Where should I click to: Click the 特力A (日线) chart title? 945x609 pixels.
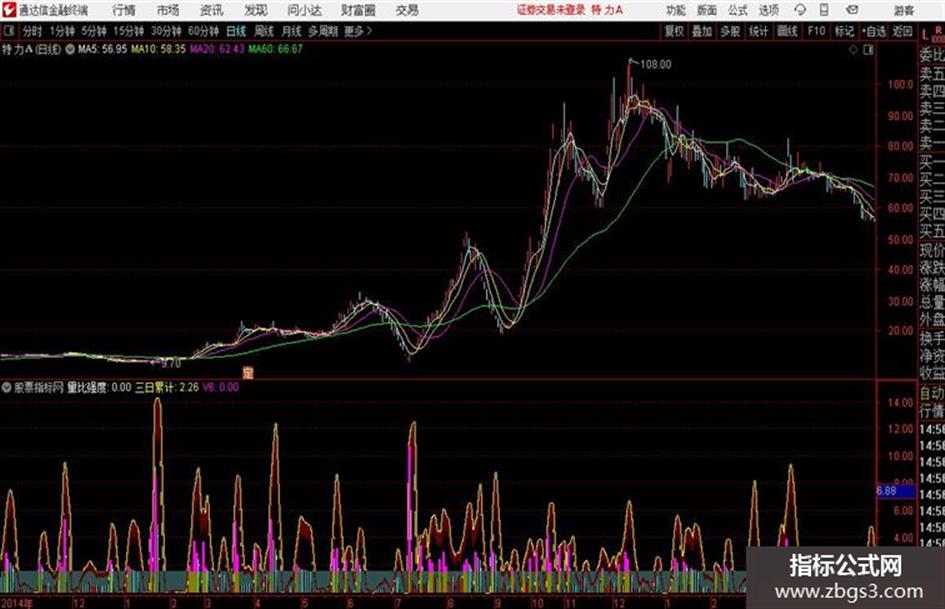pos(31,49)
